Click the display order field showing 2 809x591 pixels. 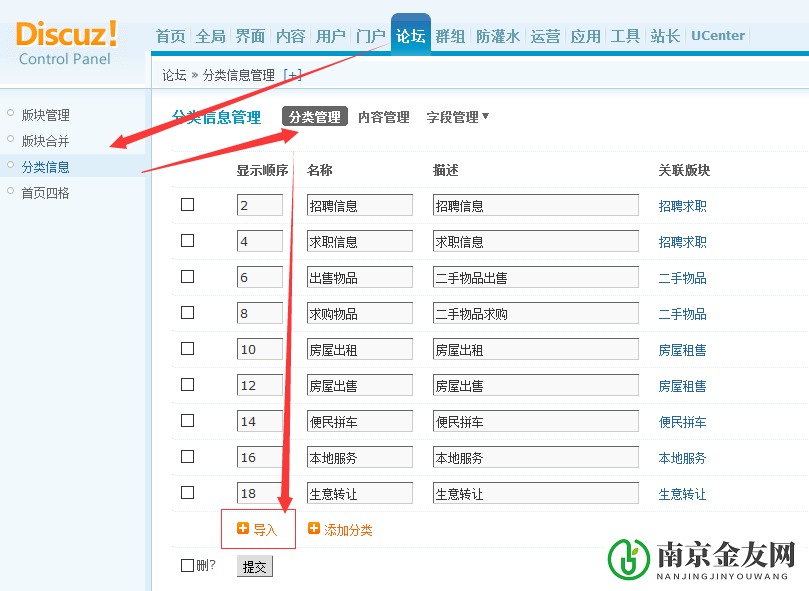(258, 204)
